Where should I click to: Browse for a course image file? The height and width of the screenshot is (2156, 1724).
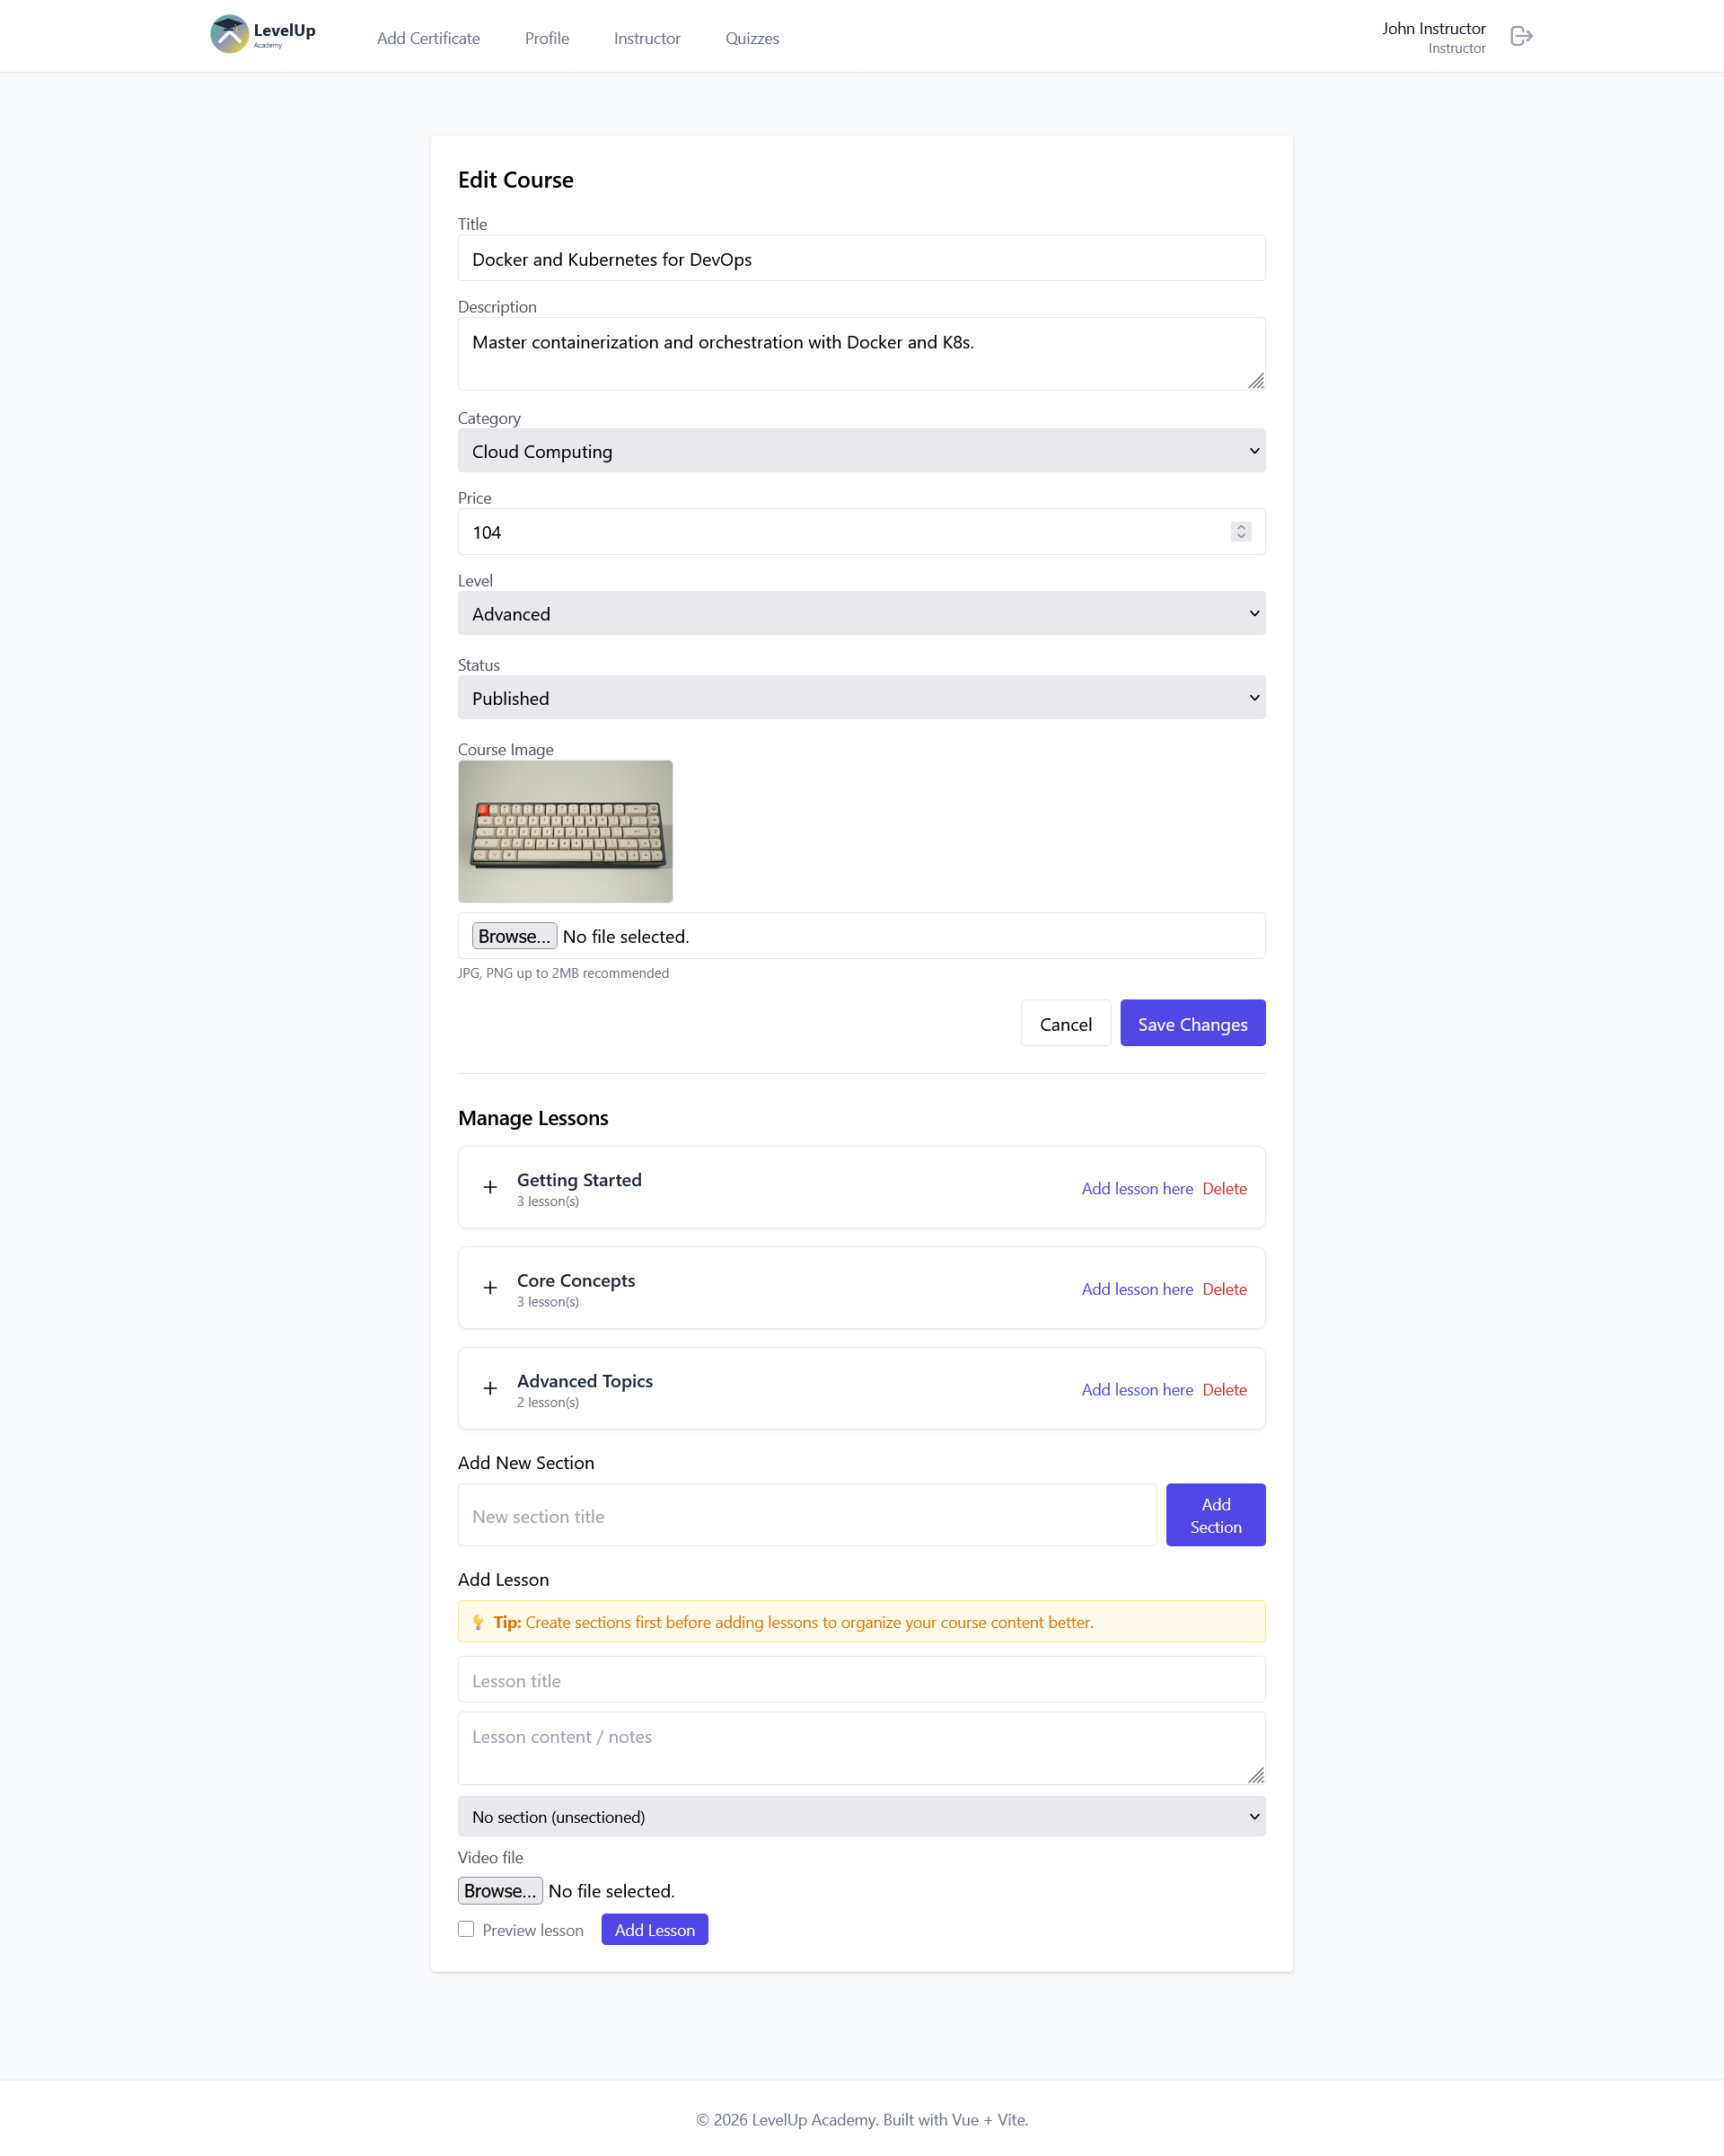(514, 936)
